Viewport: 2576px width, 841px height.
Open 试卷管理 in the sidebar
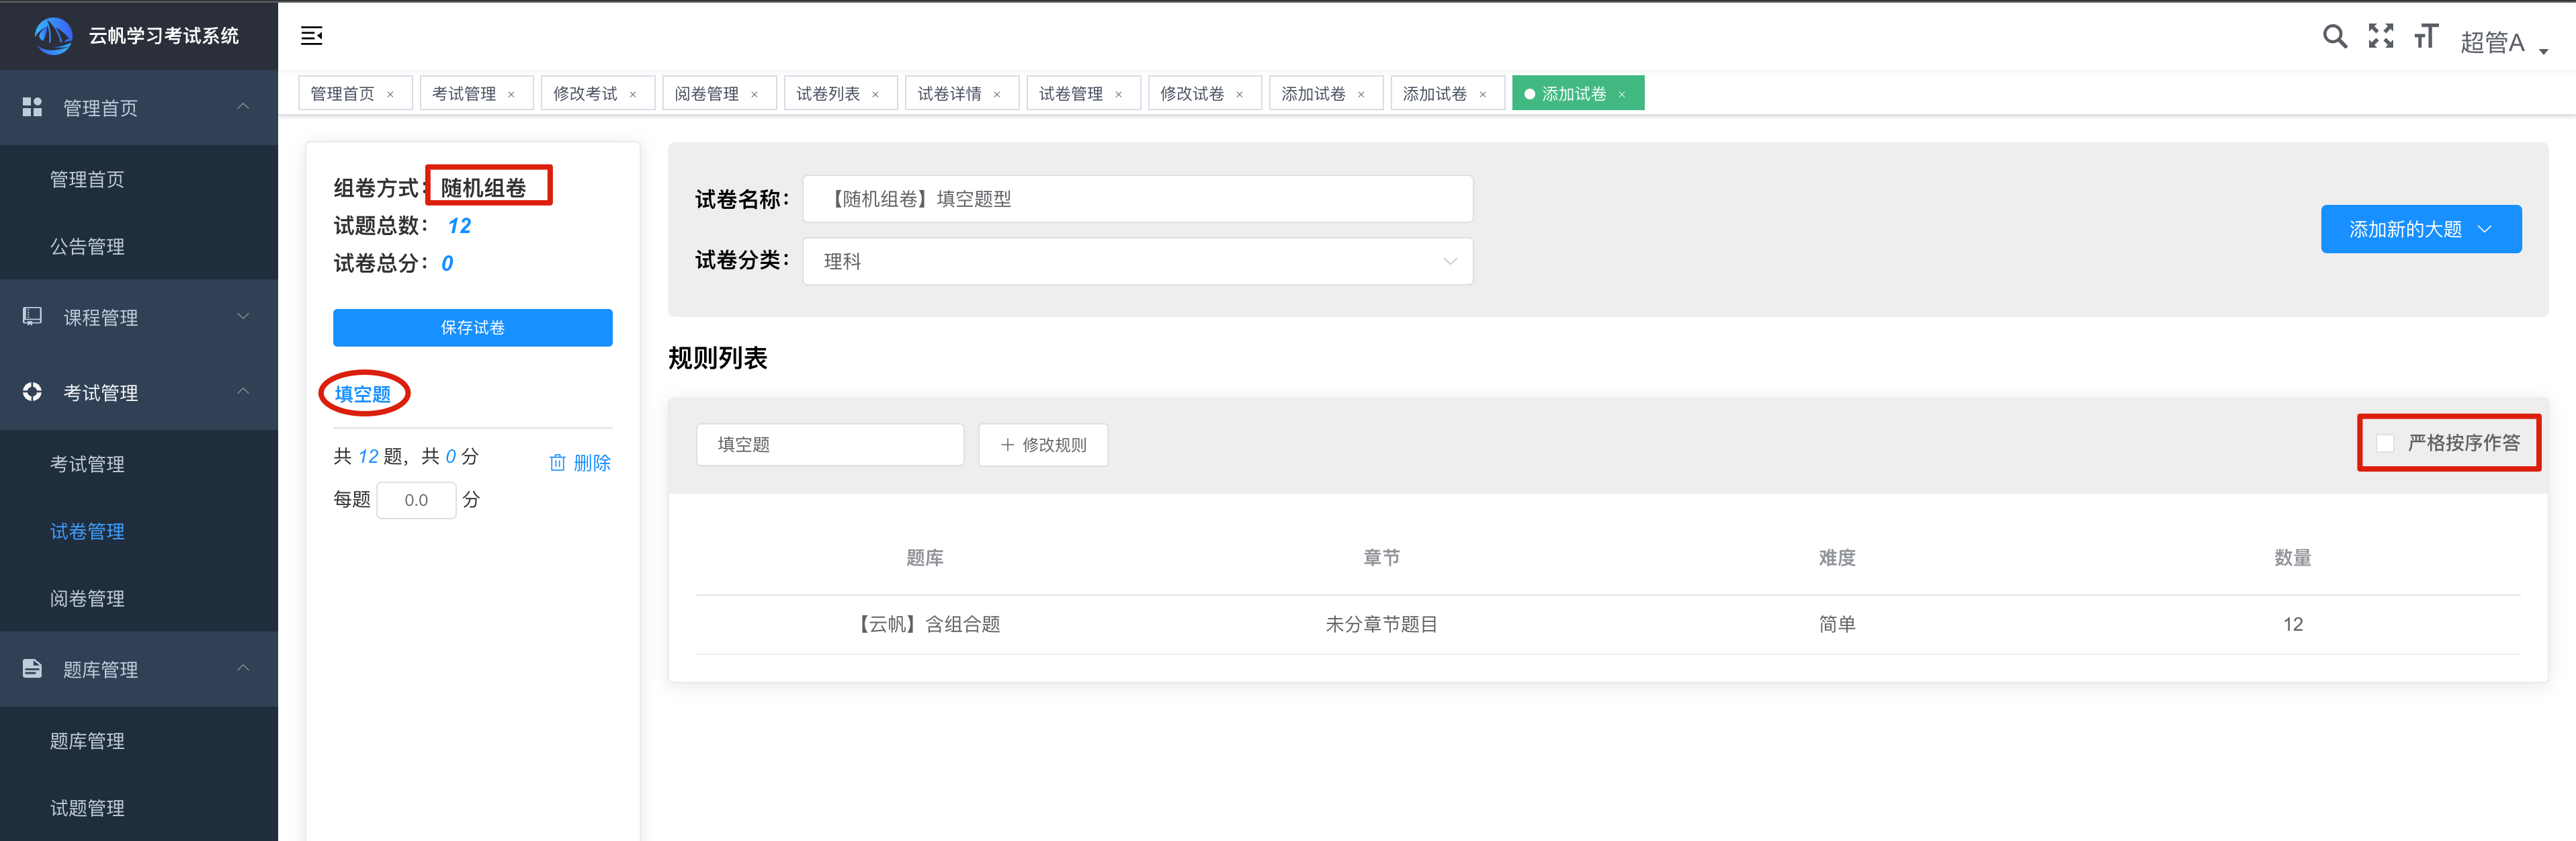[x=88, y=531]
